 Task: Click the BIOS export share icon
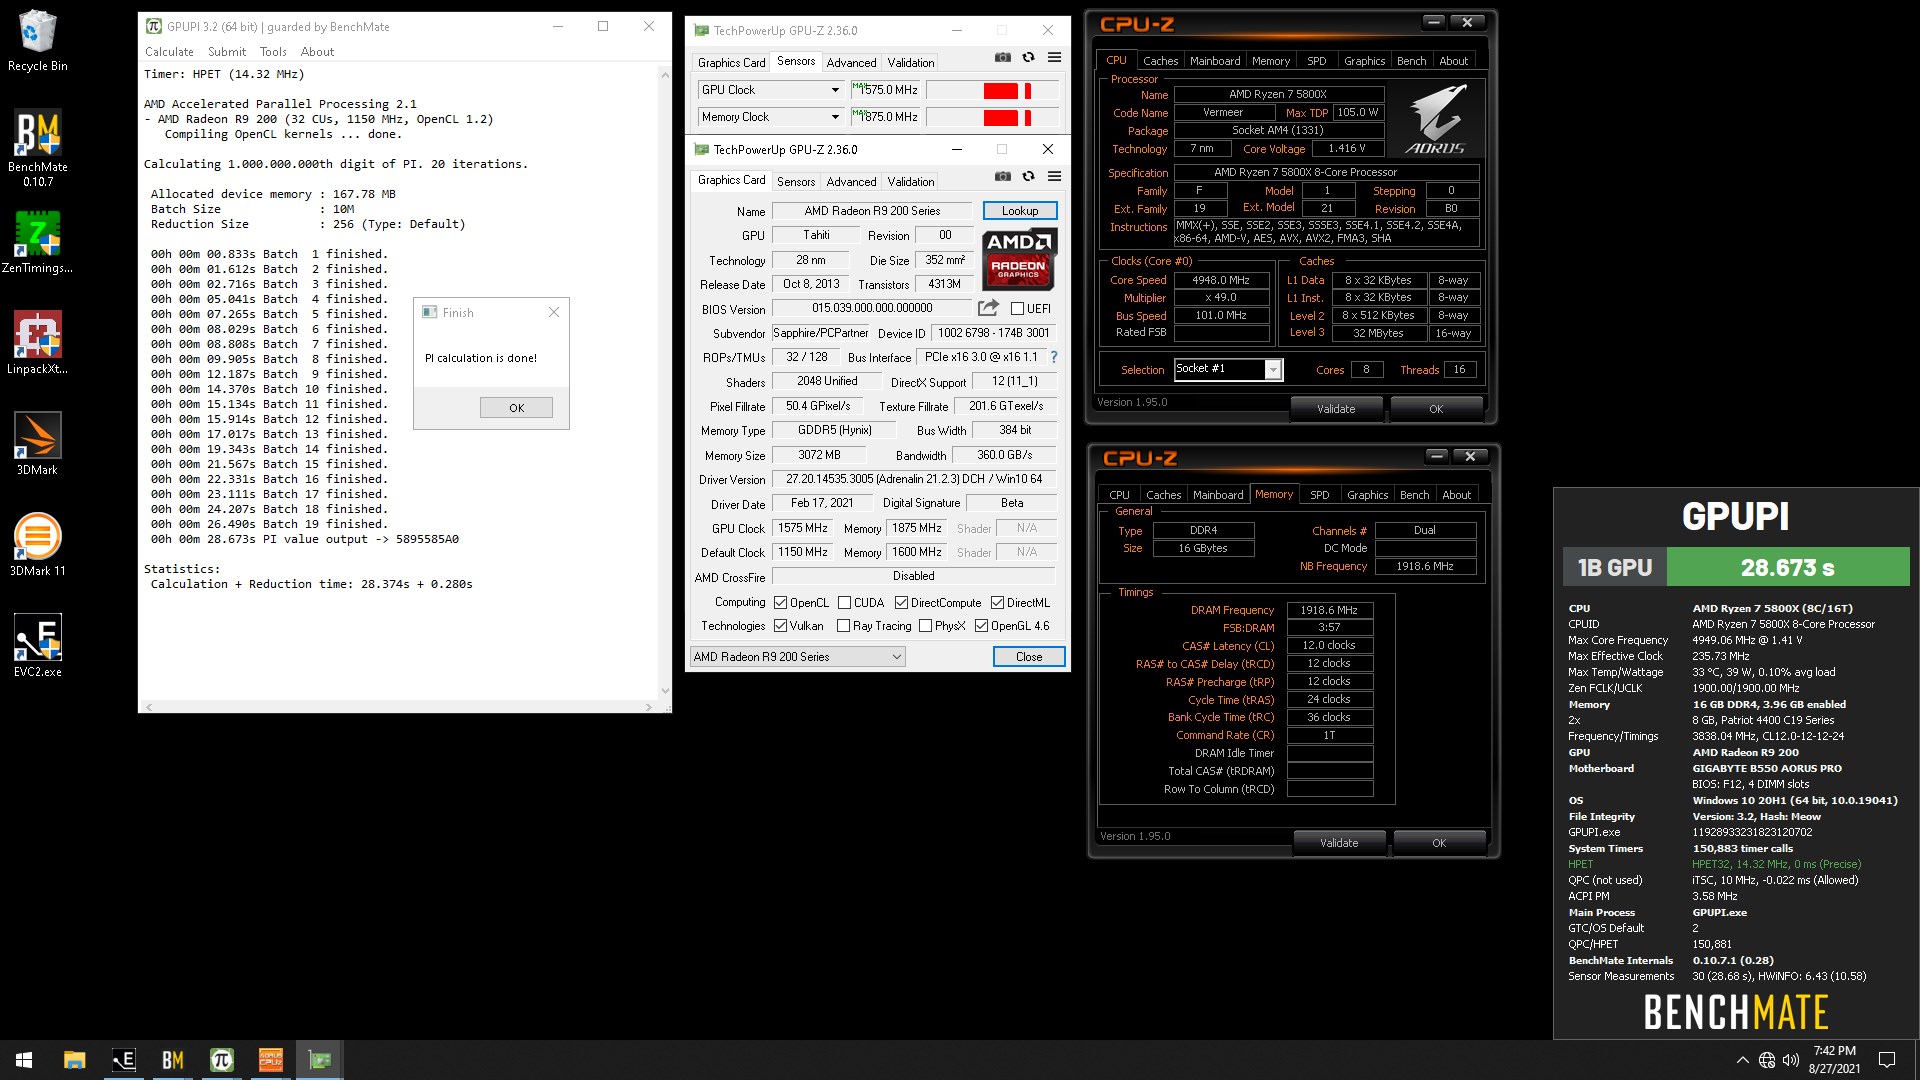pyautogui.click(x=988, y=308)
